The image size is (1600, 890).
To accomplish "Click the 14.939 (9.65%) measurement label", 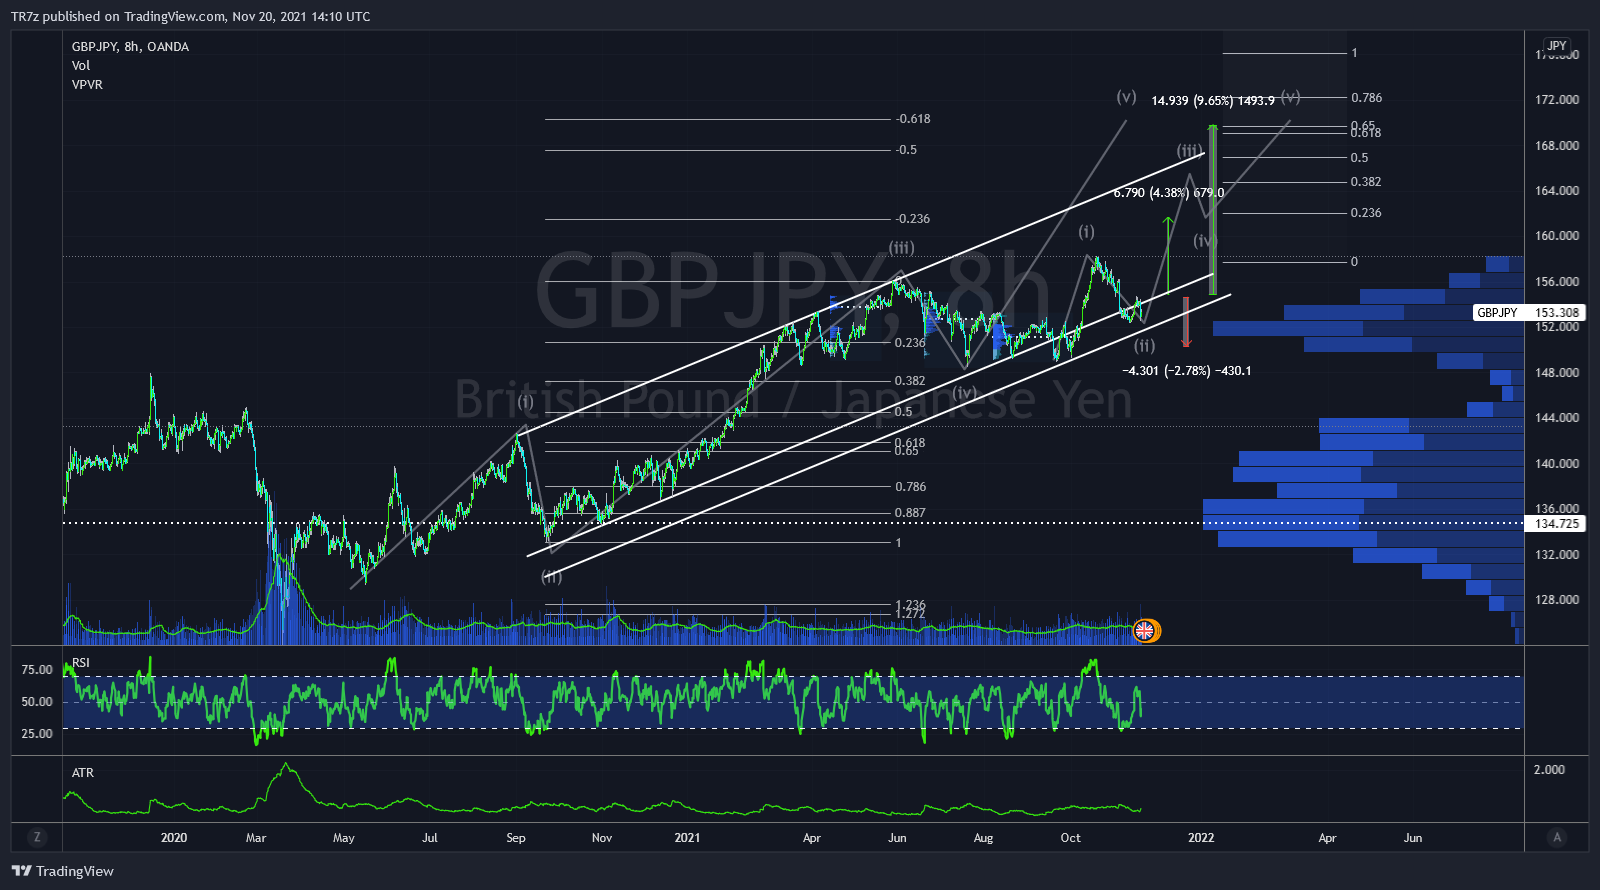I will [1213, 100].
